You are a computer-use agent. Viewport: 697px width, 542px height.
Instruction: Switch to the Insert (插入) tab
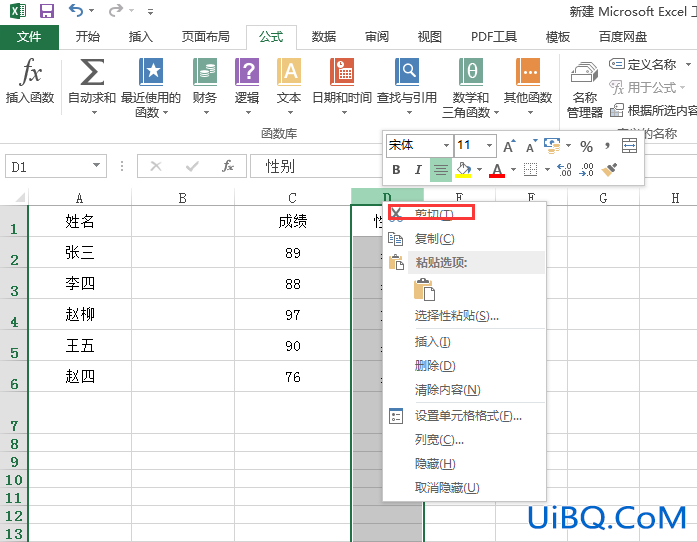click(140, 36)
